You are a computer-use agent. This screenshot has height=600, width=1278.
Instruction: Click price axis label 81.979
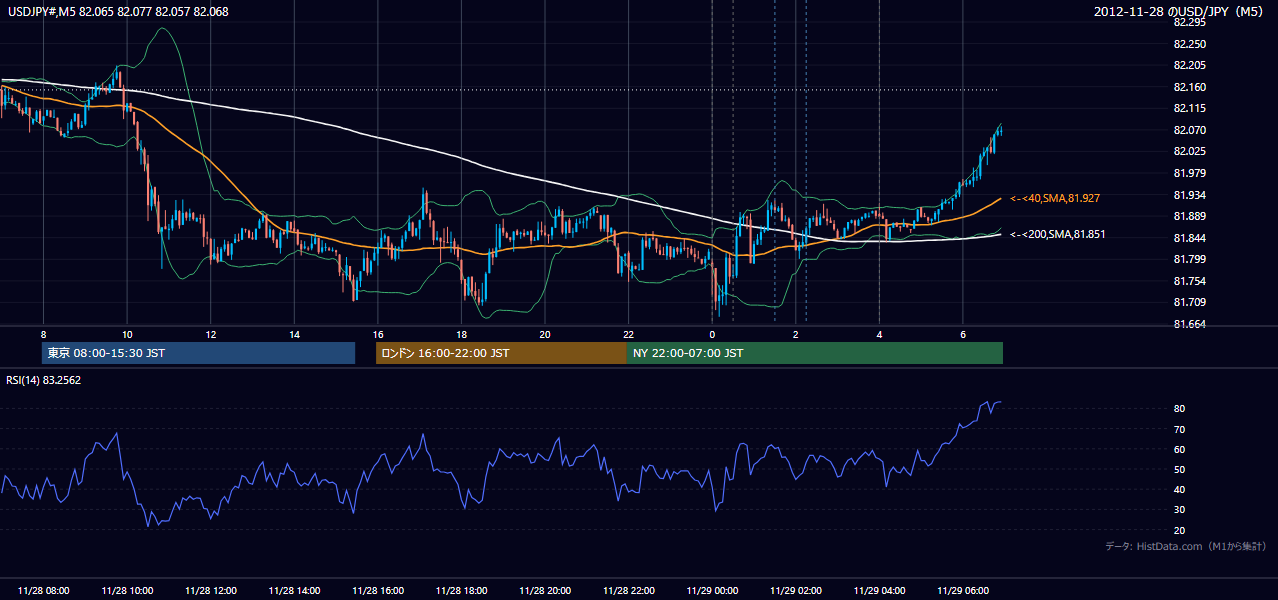pyautogui.click(x=1188, y=173)
